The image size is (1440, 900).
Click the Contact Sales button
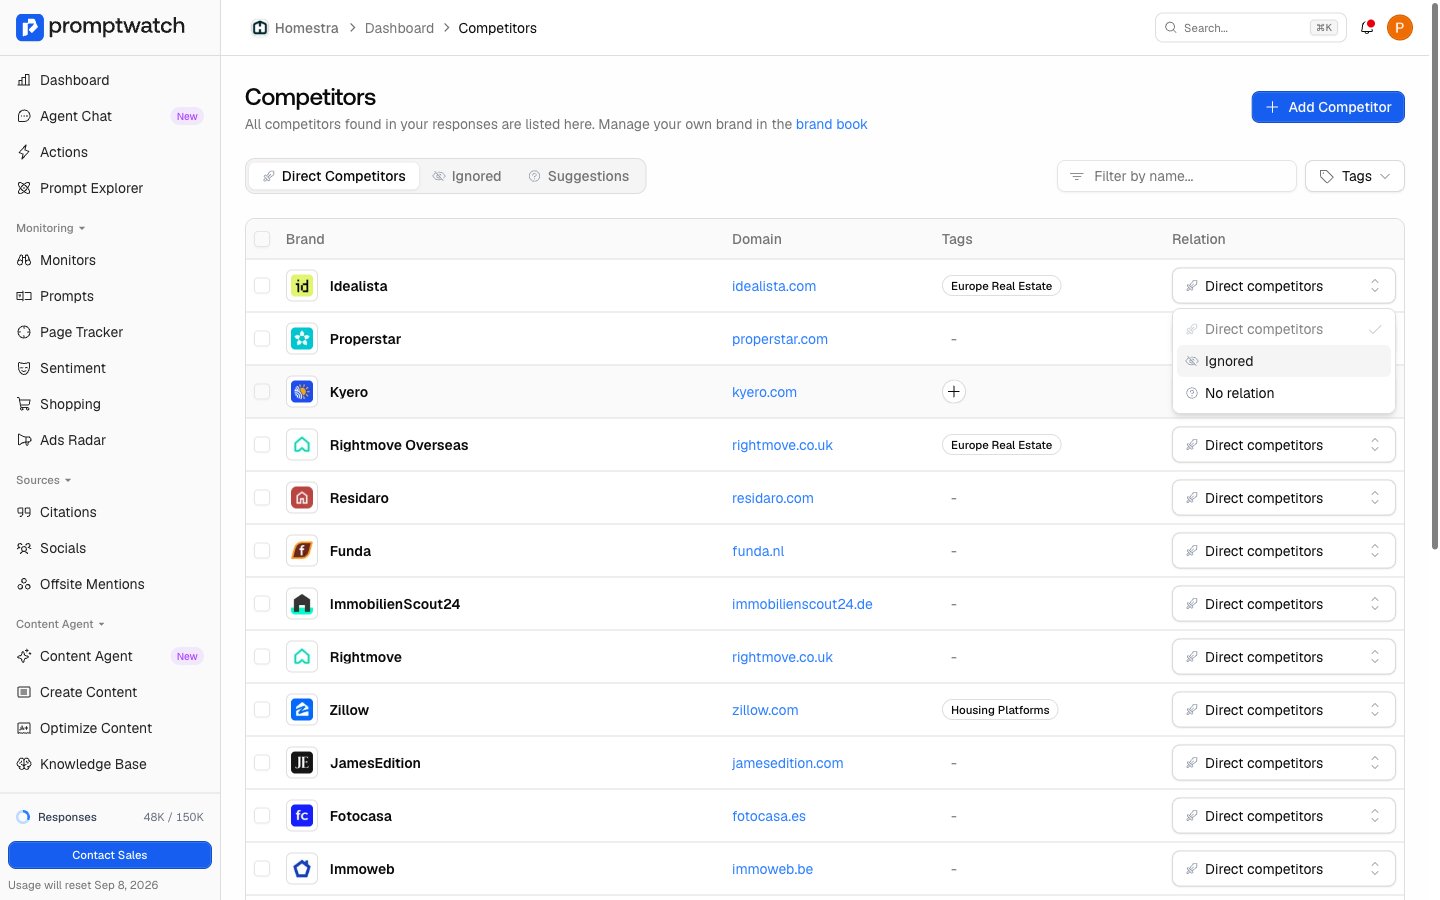pyautogui.click(x=110, y=855)
